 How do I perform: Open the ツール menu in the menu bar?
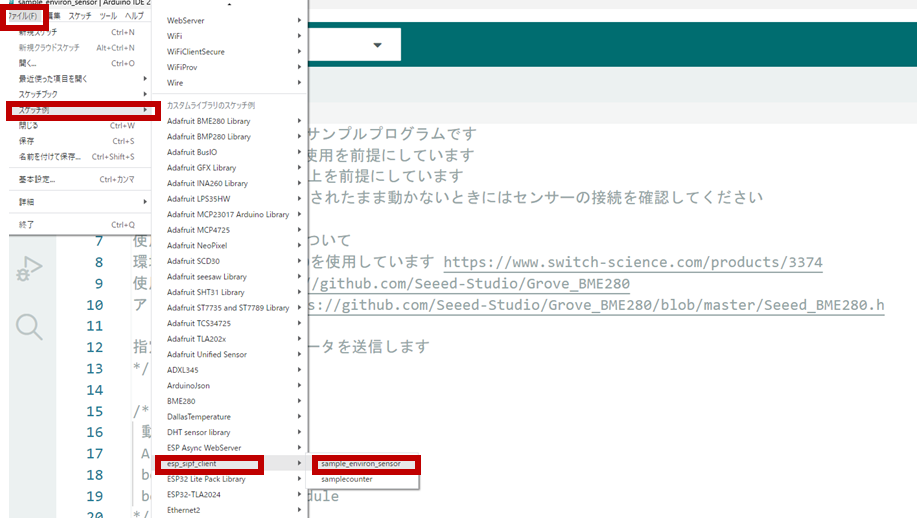108,16
